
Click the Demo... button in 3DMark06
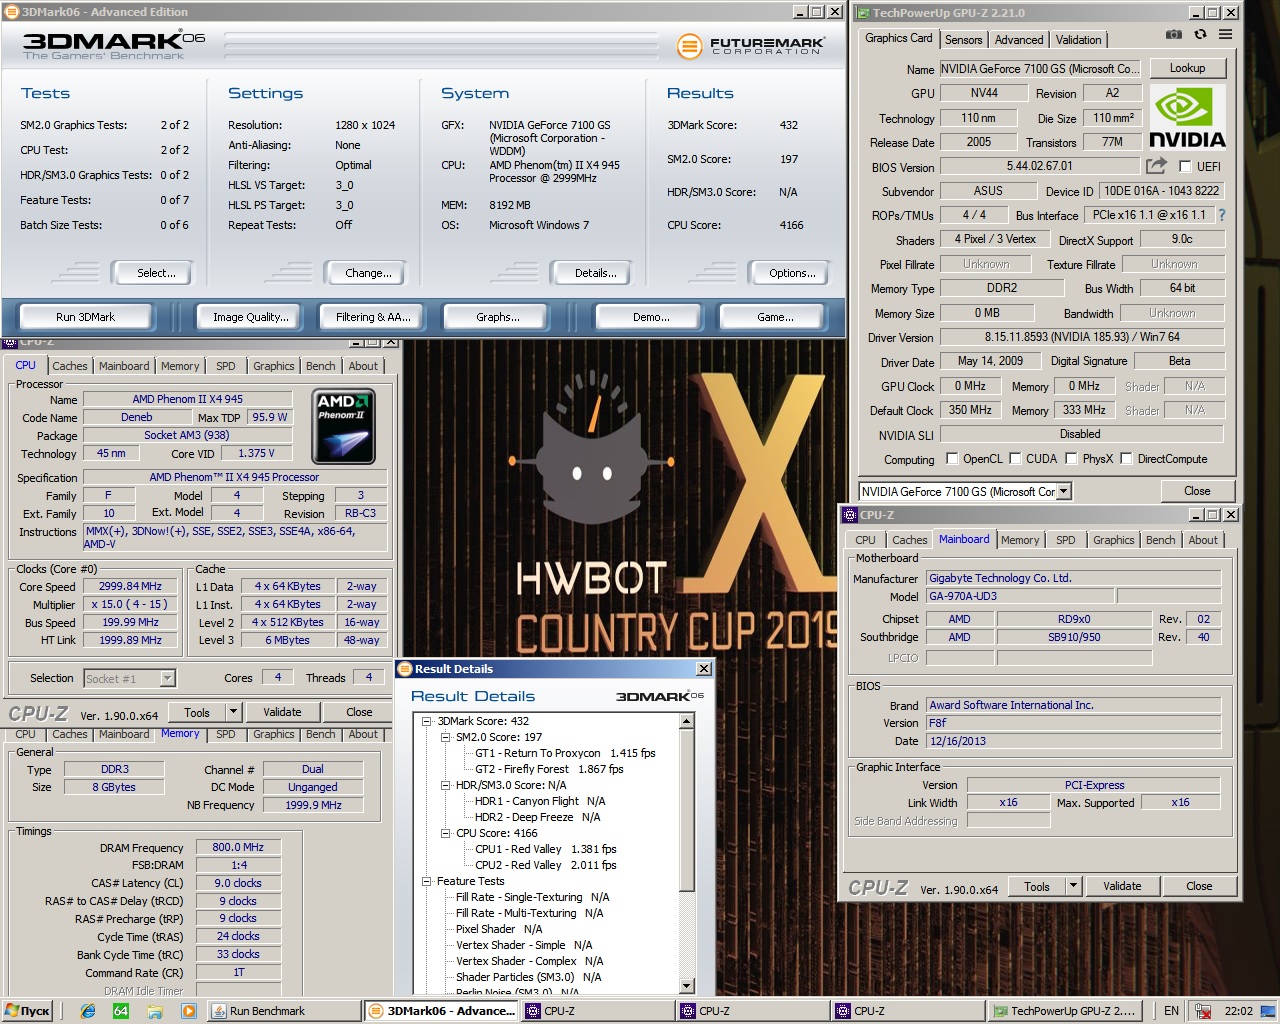651,317
